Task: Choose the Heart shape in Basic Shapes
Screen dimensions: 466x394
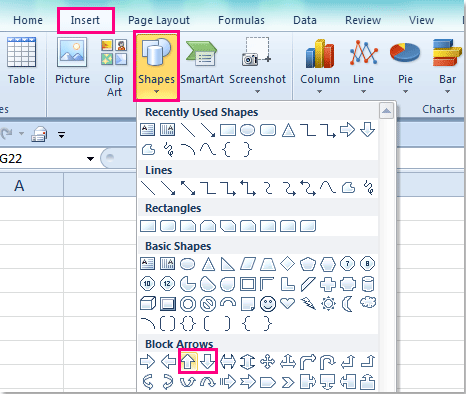Action: tap(288, 303)
